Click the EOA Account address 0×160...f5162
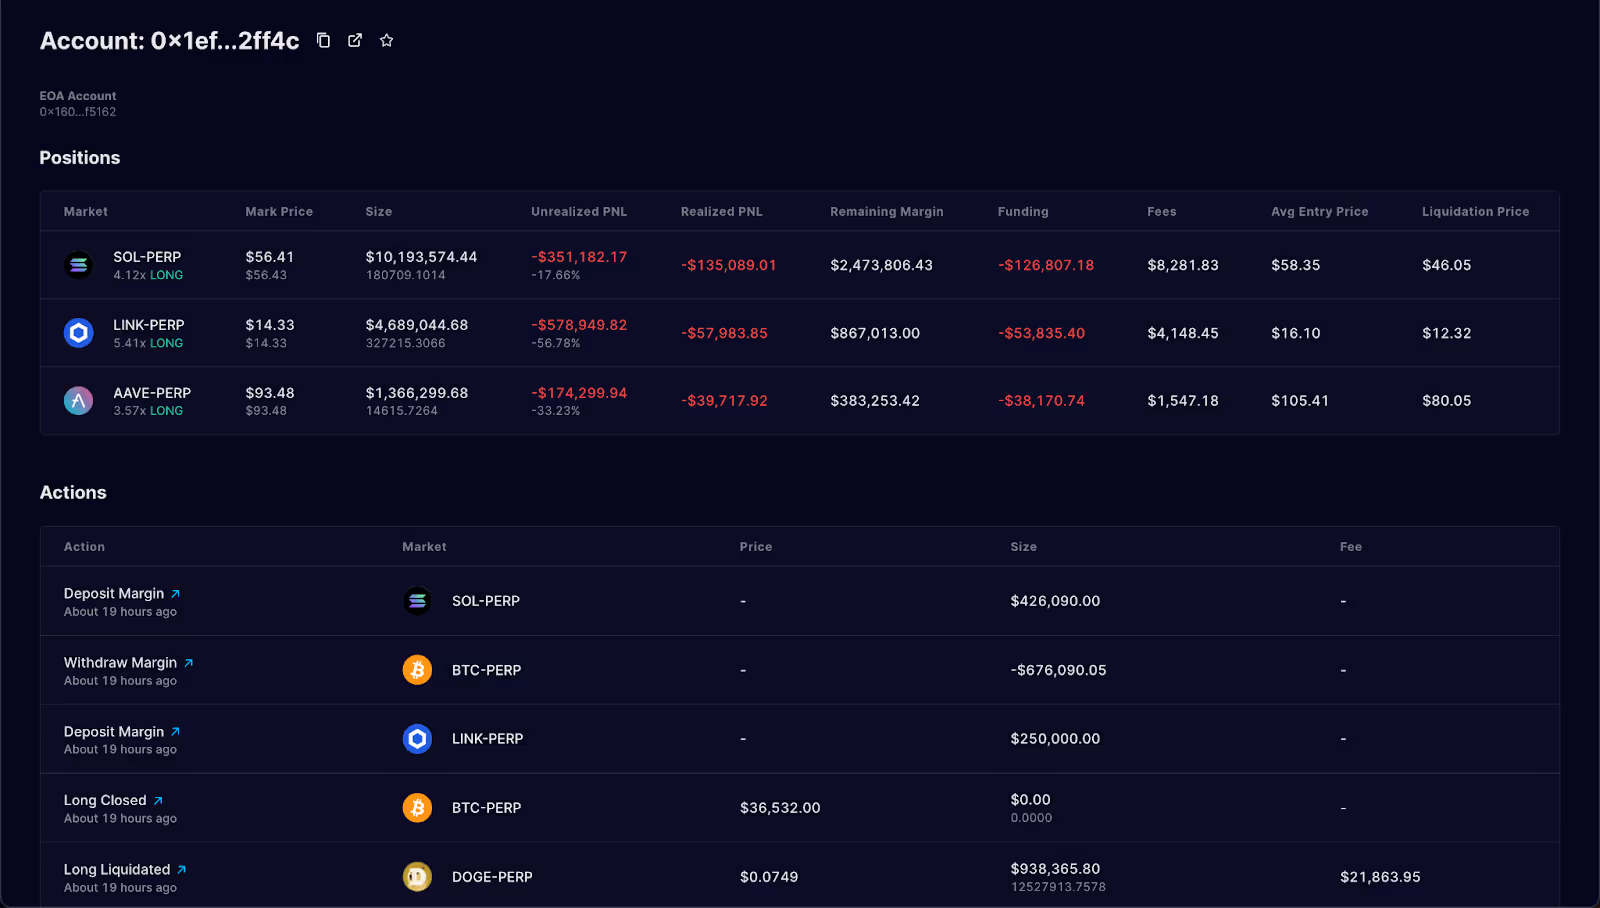Screen dimensions: 1600x908 tap(77, 111)
